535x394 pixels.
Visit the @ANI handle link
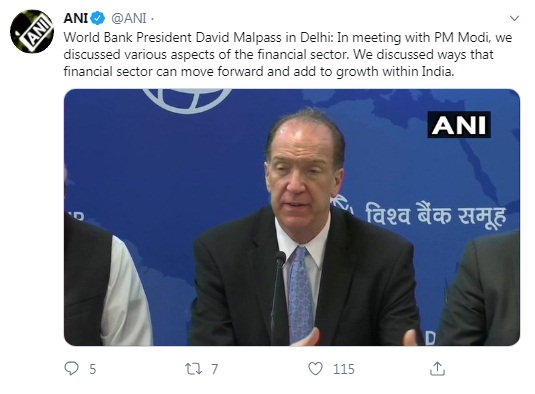pyautogui.click(x=129, y=18)
